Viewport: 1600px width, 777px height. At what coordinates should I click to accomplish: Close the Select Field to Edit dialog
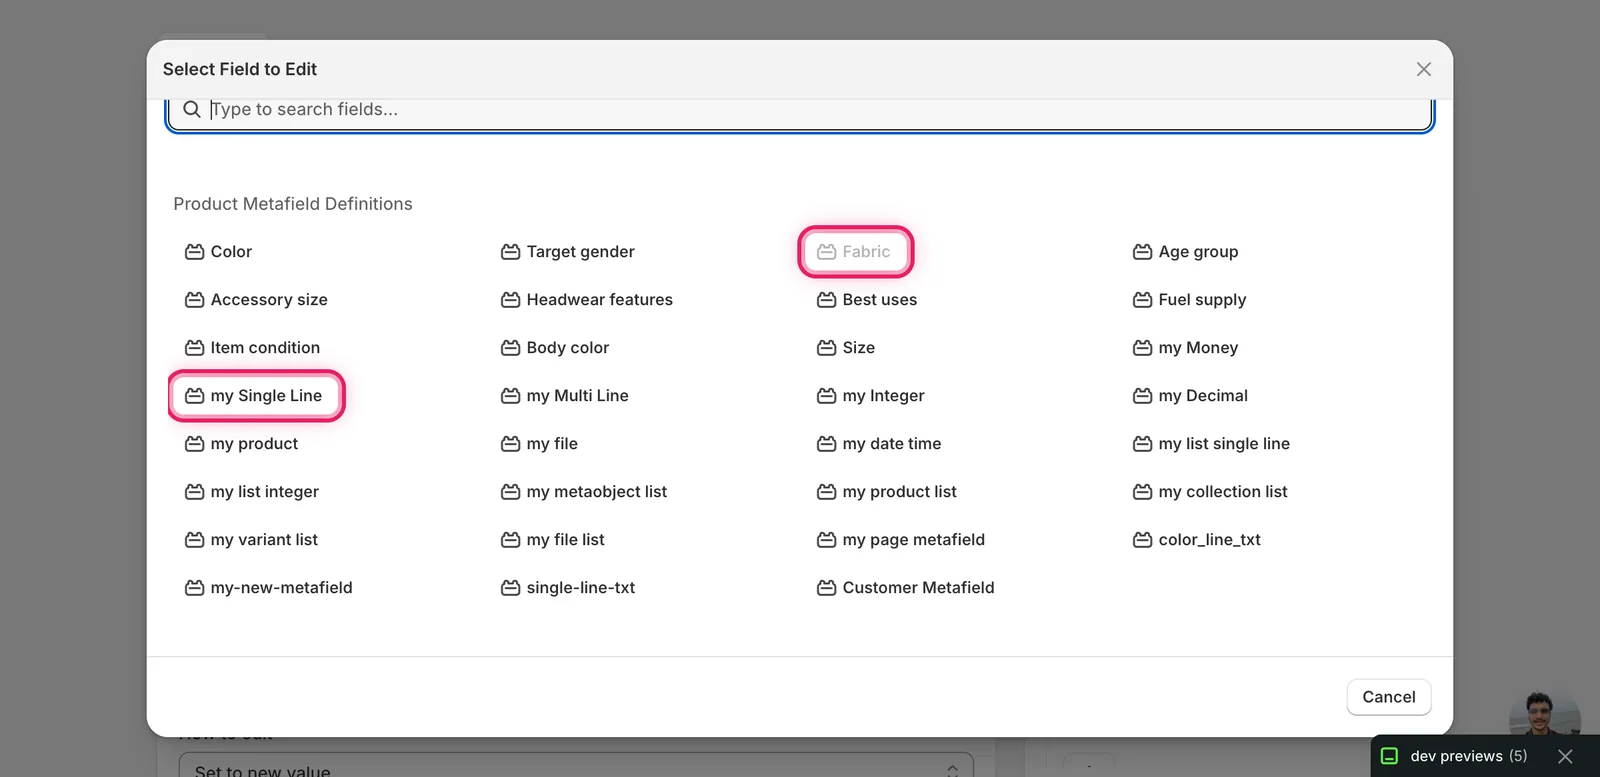(1424, 69)
